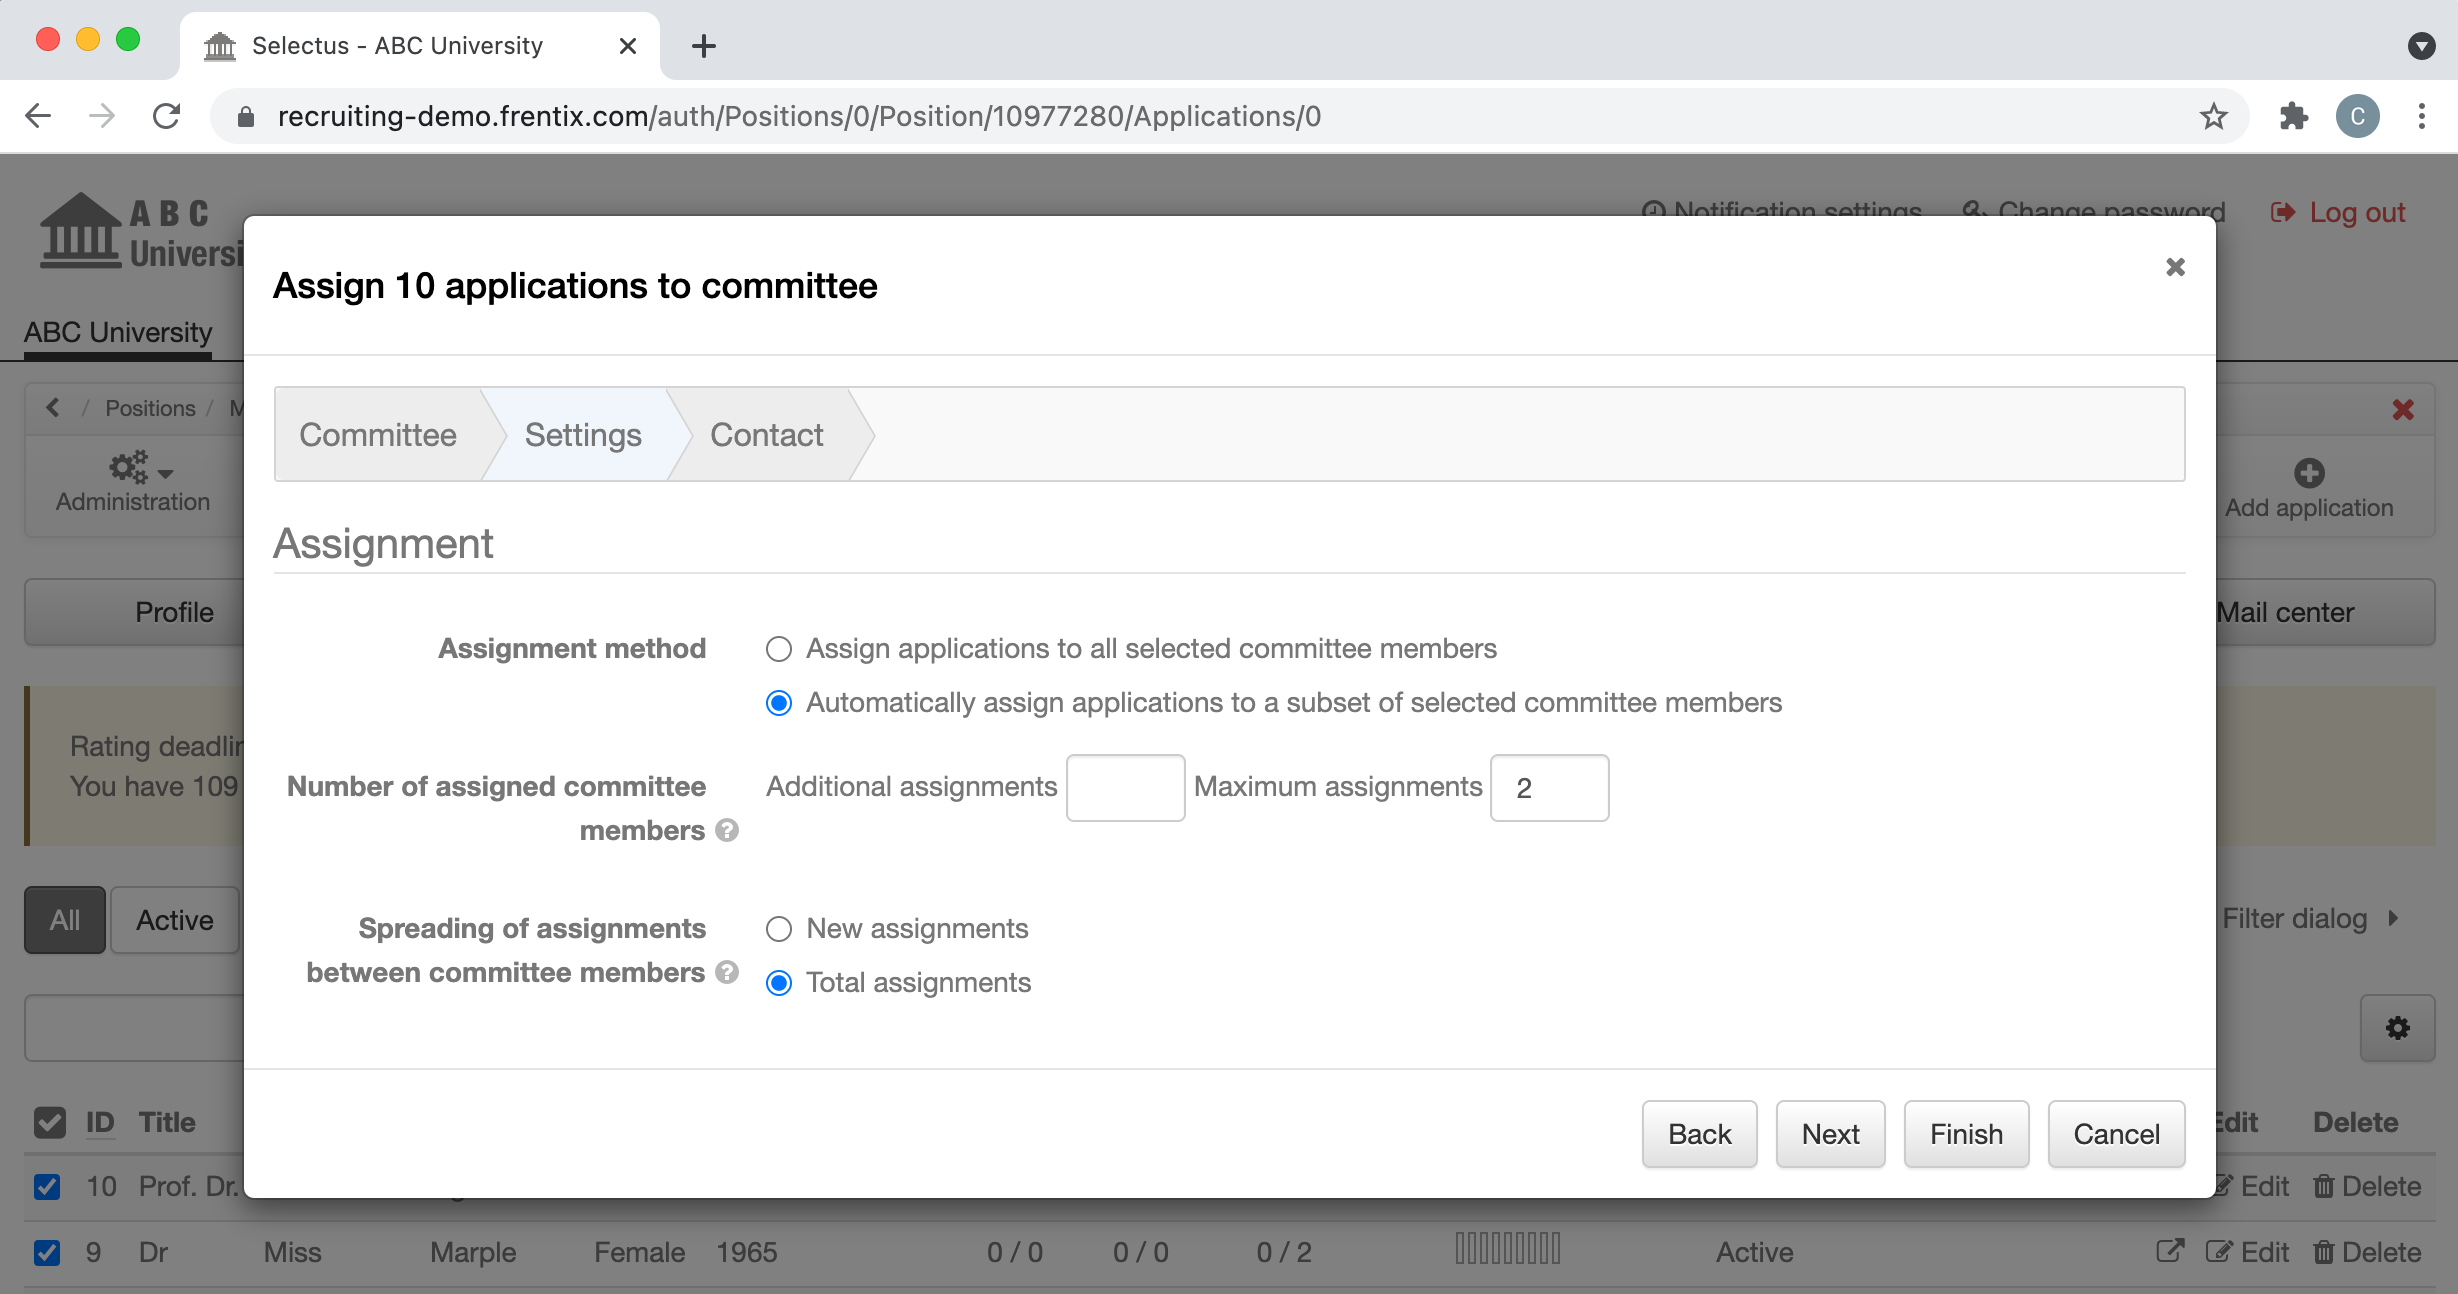Click the Back button
The width and height of the screenshot is (2458, 1294).
(x=1699, y=1134)
